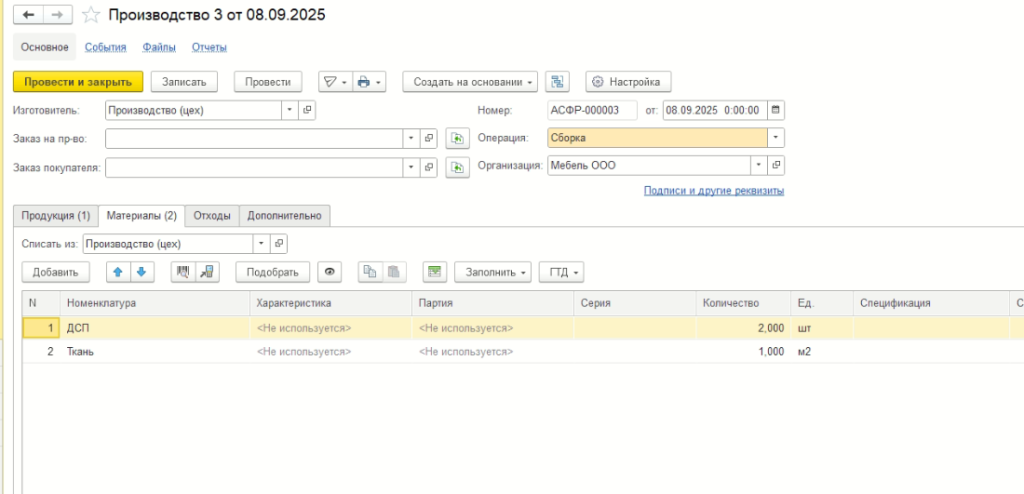Screen dimensions: 1024x494
Task: Open the printer print menu
Action: pos(370,82)
